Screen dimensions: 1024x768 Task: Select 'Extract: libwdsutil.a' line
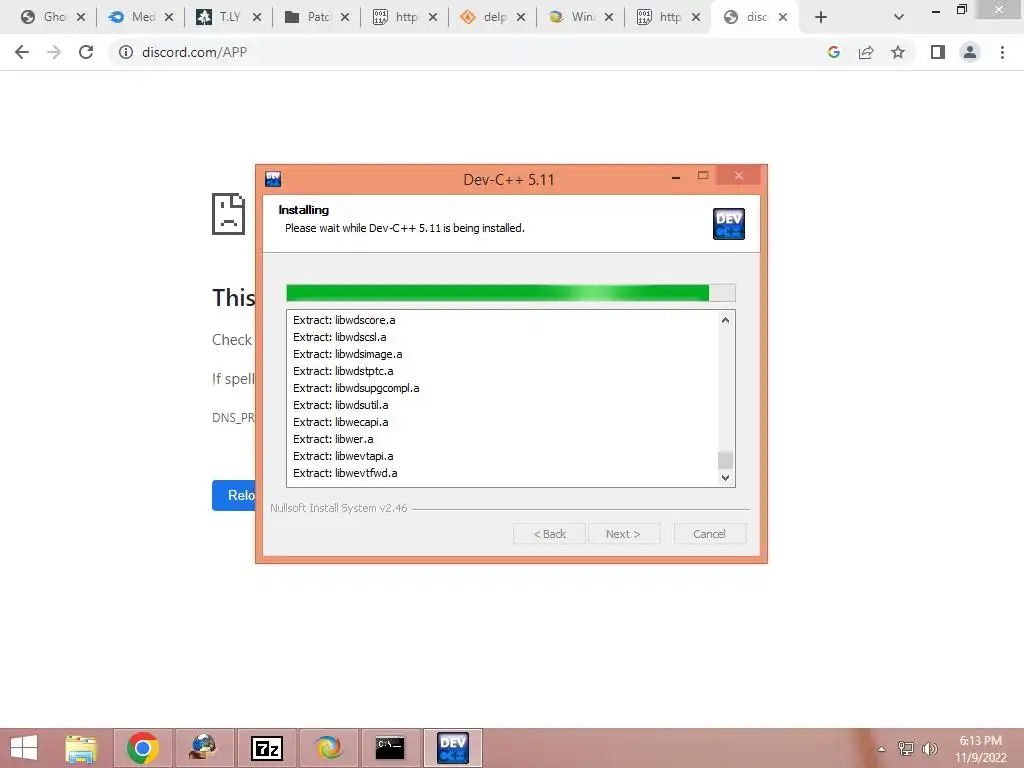pyautogui.click(x=340, y=405)
